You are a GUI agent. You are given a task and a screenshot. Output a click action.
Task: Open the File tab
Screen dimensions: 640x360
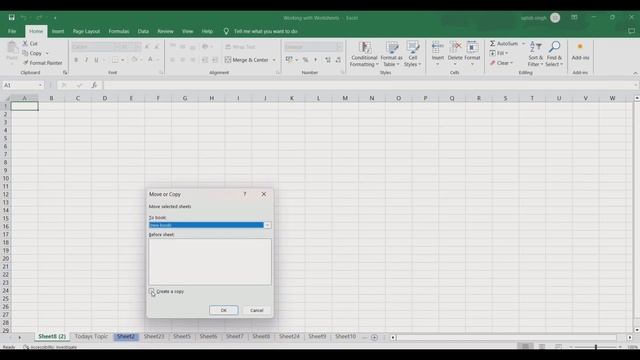pos(12,31)
